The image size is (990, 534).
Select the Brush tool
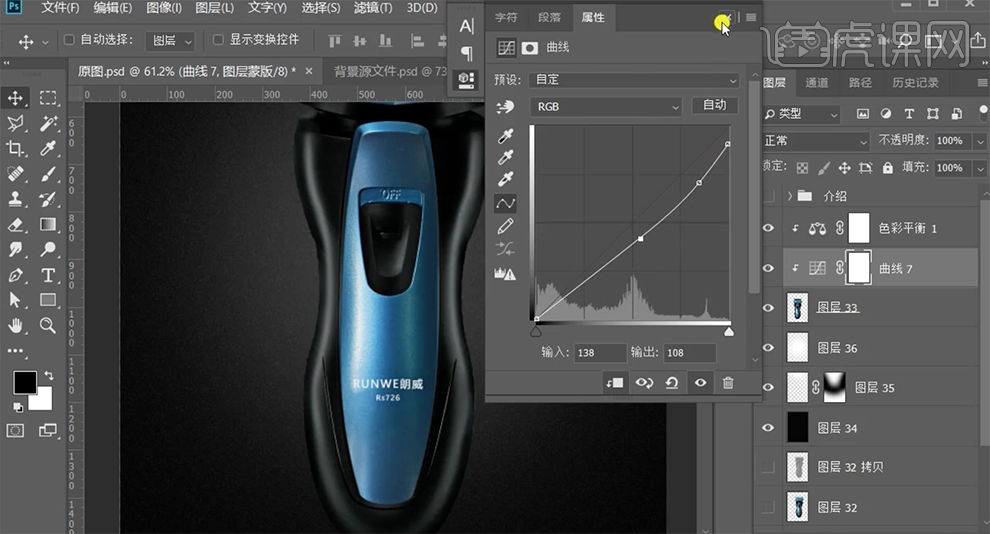click(48, 174)
